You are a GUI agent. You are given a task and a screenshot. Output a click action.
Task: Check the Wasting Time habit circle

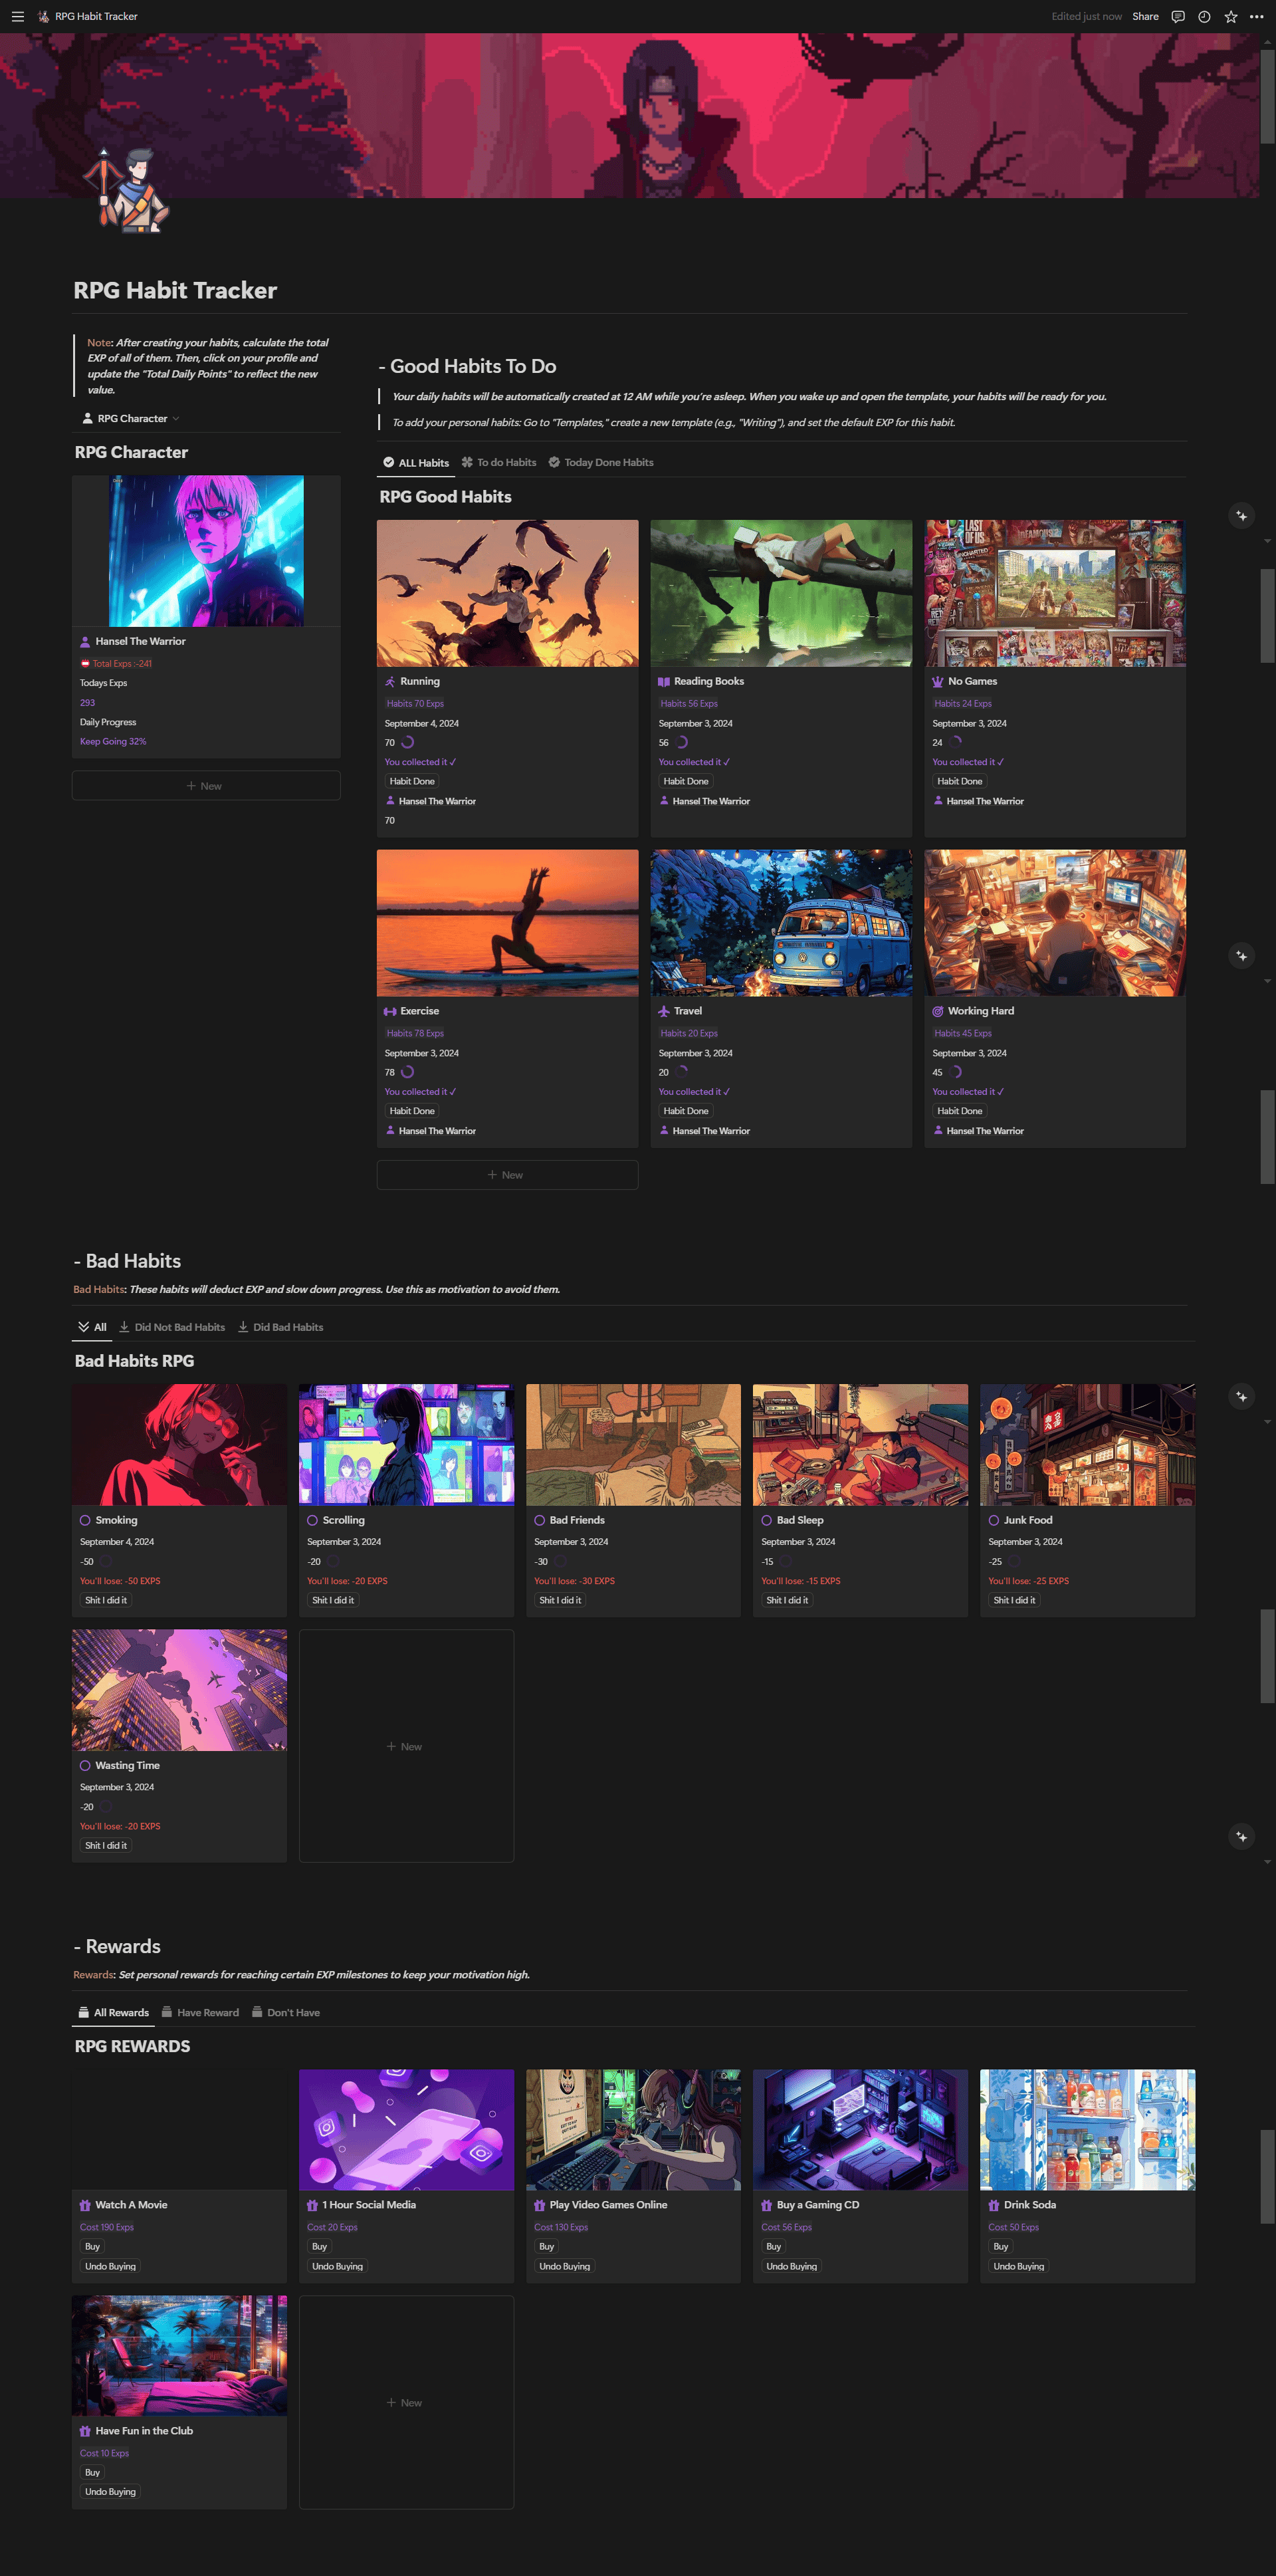85,1765
